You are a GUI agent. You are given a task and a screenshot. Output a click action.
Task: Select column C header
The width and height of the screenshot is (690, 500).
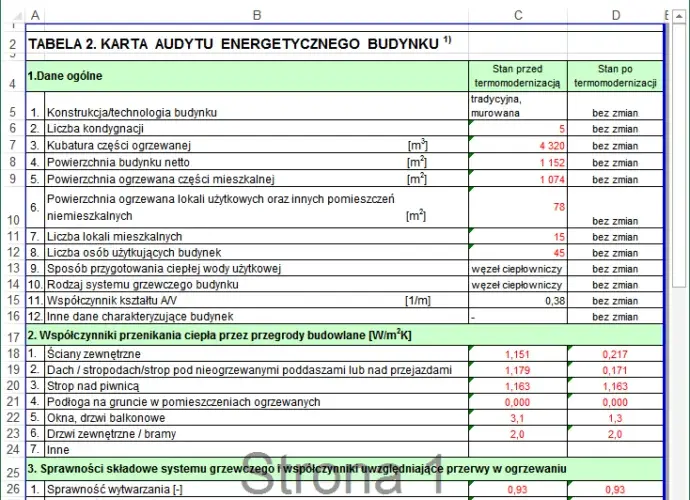(x=518, y=15)
